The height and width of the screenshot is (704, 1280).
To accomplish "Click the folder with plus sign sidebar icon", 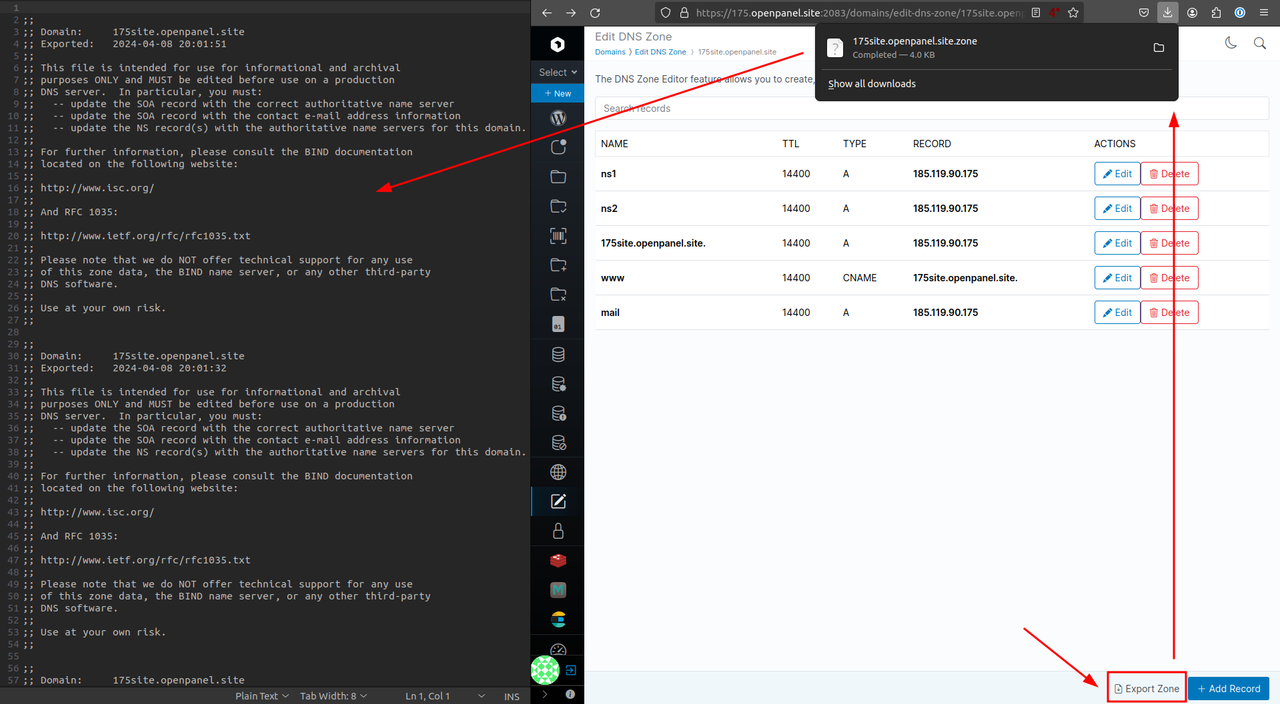I will click(558, 265).
